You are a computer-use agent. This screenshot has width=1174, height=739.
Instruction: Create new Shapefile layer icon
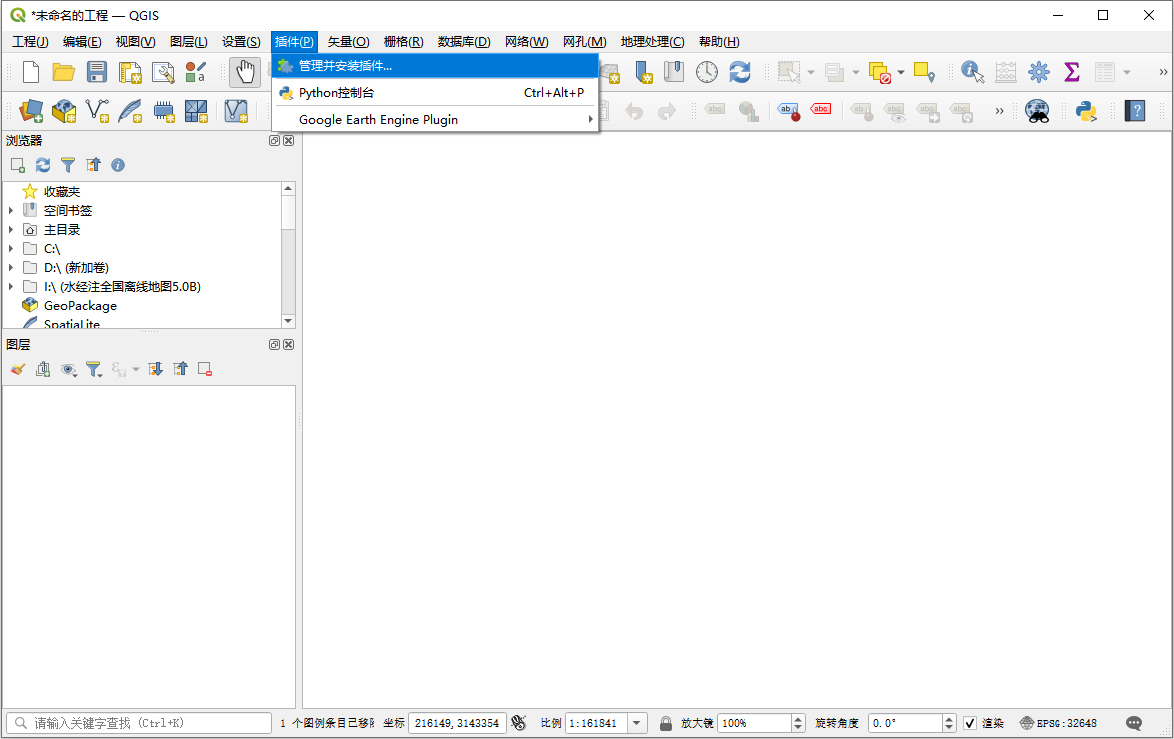pyautogui.click(x=97, y=111)
